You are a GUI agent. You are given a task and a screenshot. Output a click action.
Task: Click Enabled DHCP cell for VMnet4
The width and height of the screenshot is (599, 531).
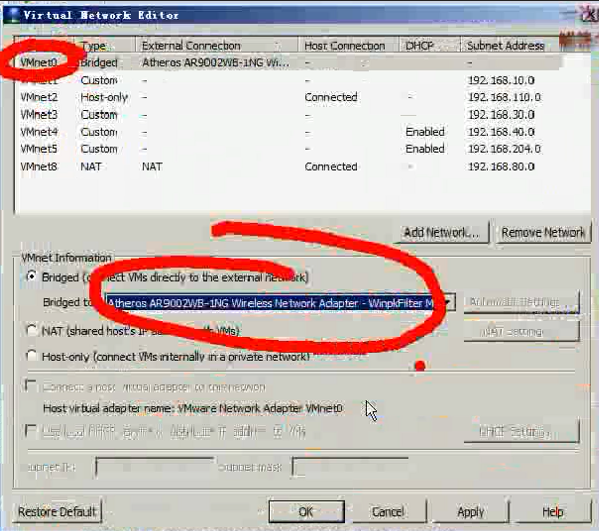425,132
